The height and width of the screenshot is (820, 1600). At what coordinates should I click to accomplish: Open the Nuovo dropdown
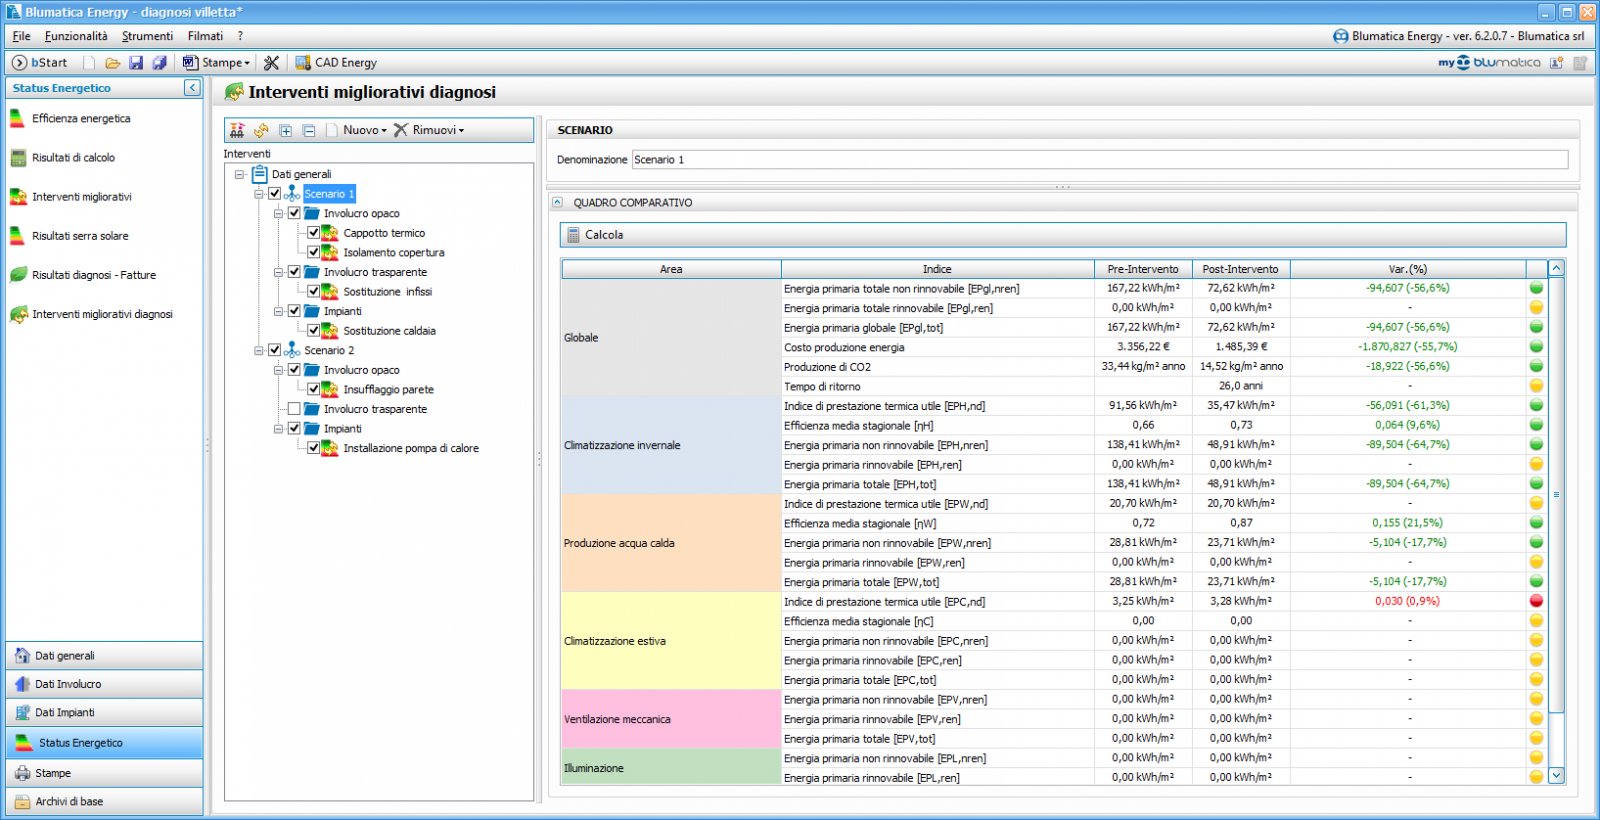[364, 131]
